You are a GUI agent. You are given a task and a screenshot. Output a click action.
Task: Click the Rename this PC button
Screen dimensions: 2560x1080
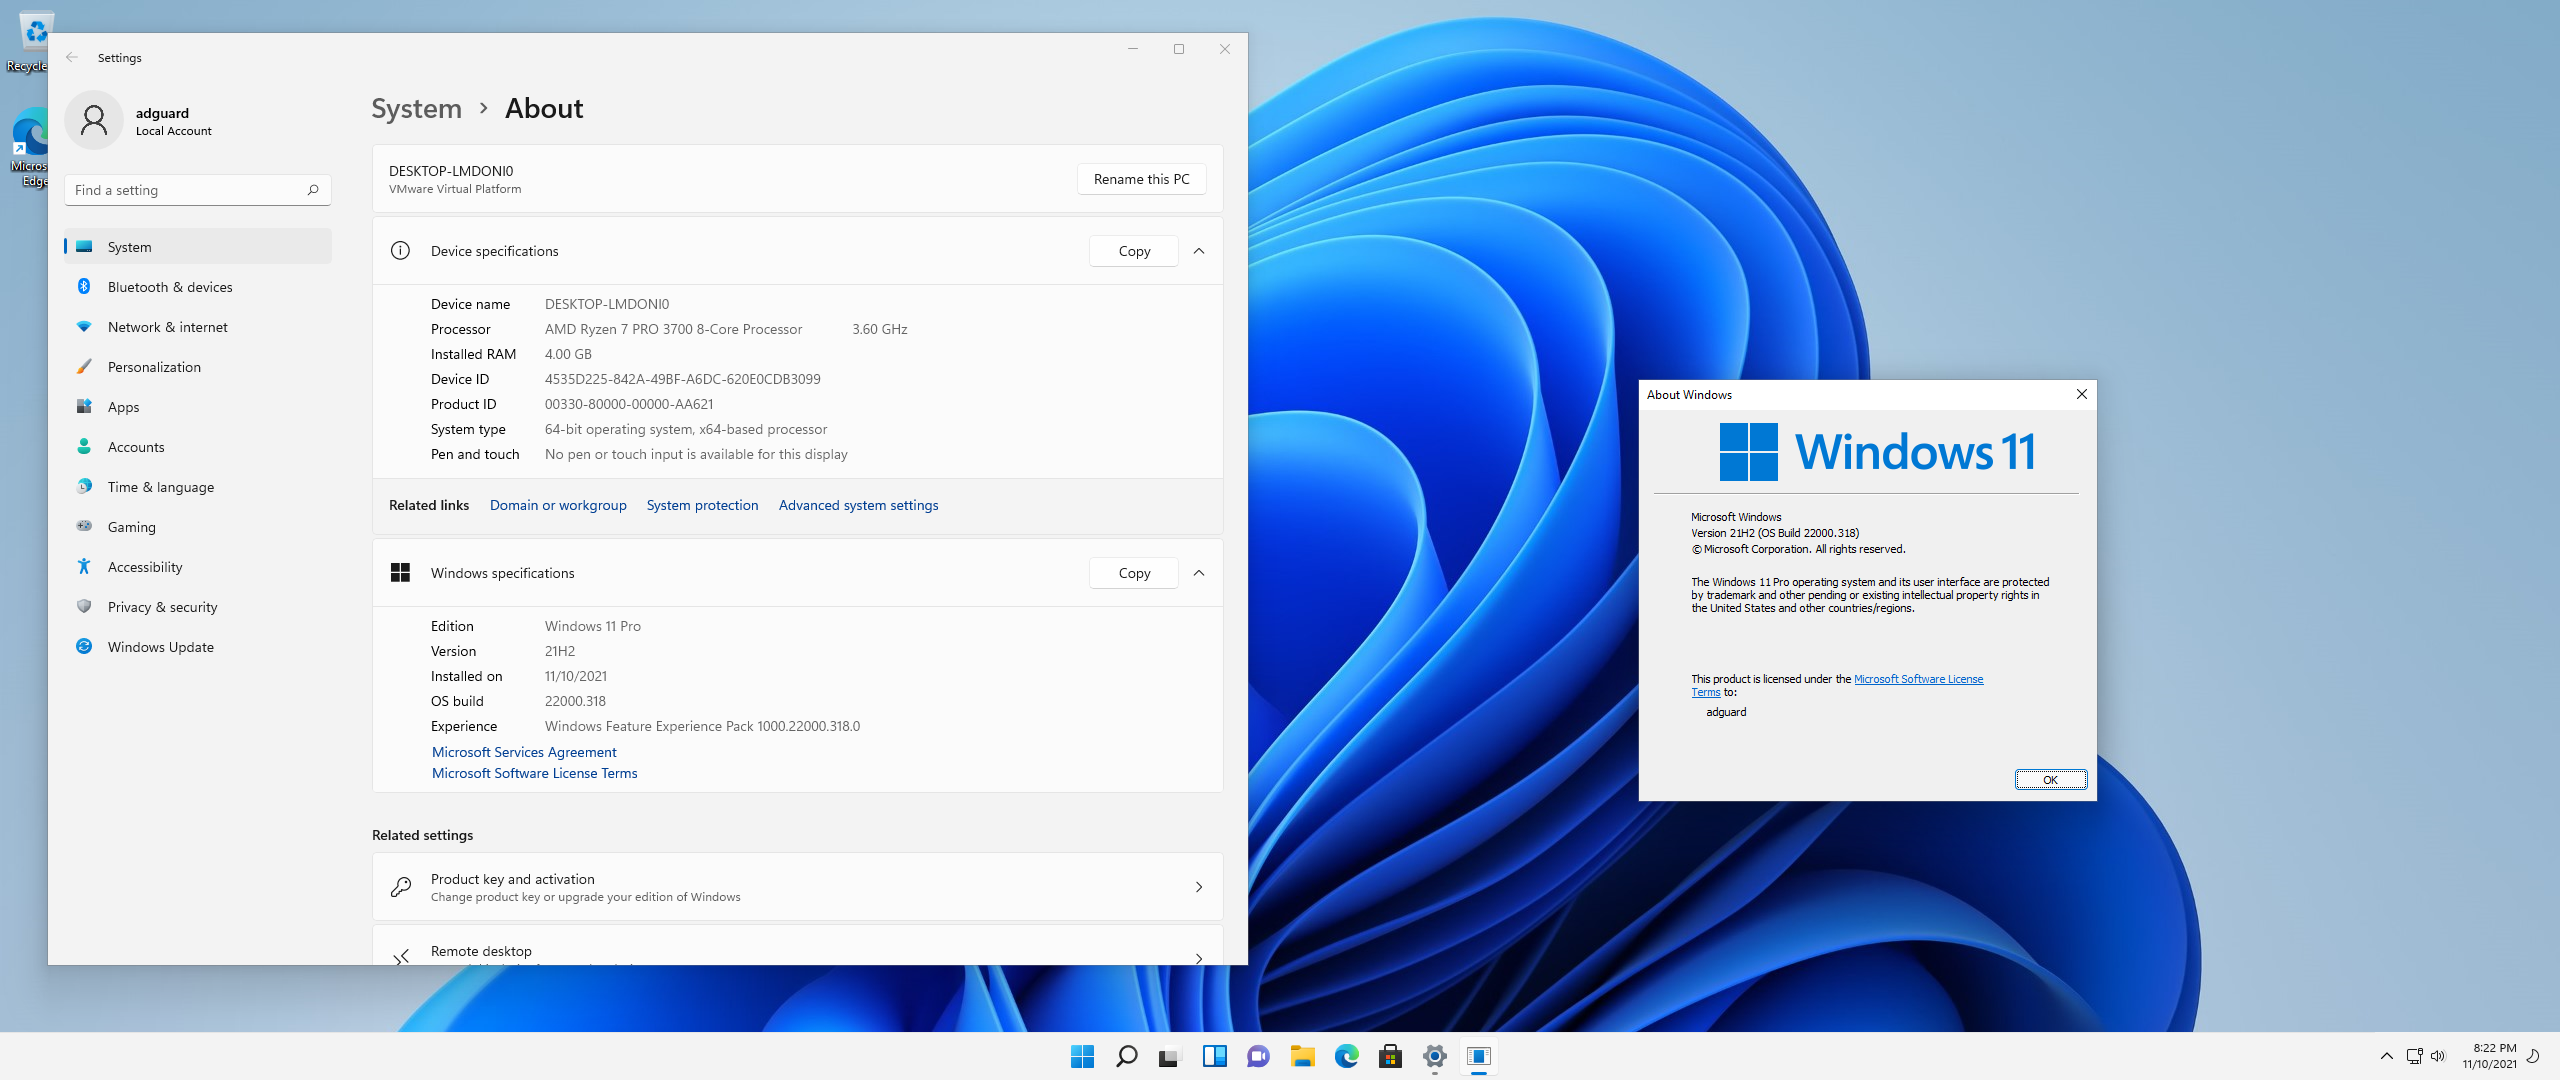tap(1141, 179)
